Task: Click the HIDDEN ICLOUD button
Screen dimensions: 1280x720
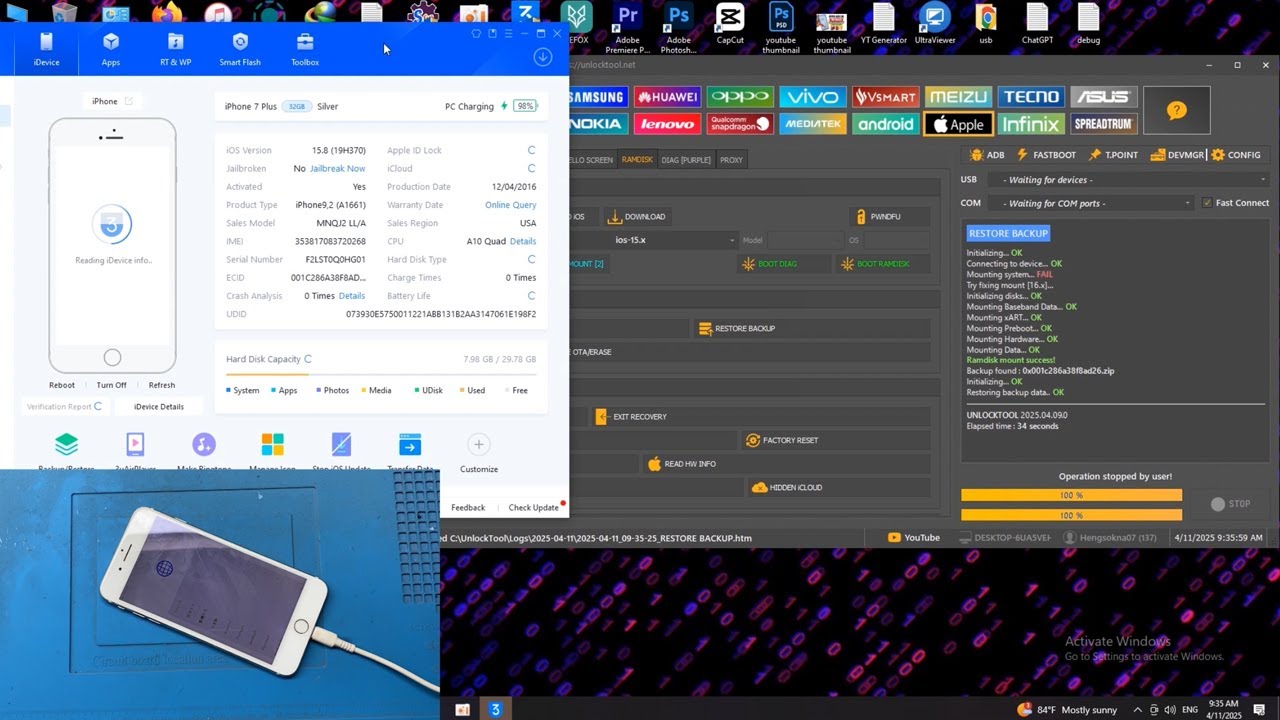Action: click(839, 487)
